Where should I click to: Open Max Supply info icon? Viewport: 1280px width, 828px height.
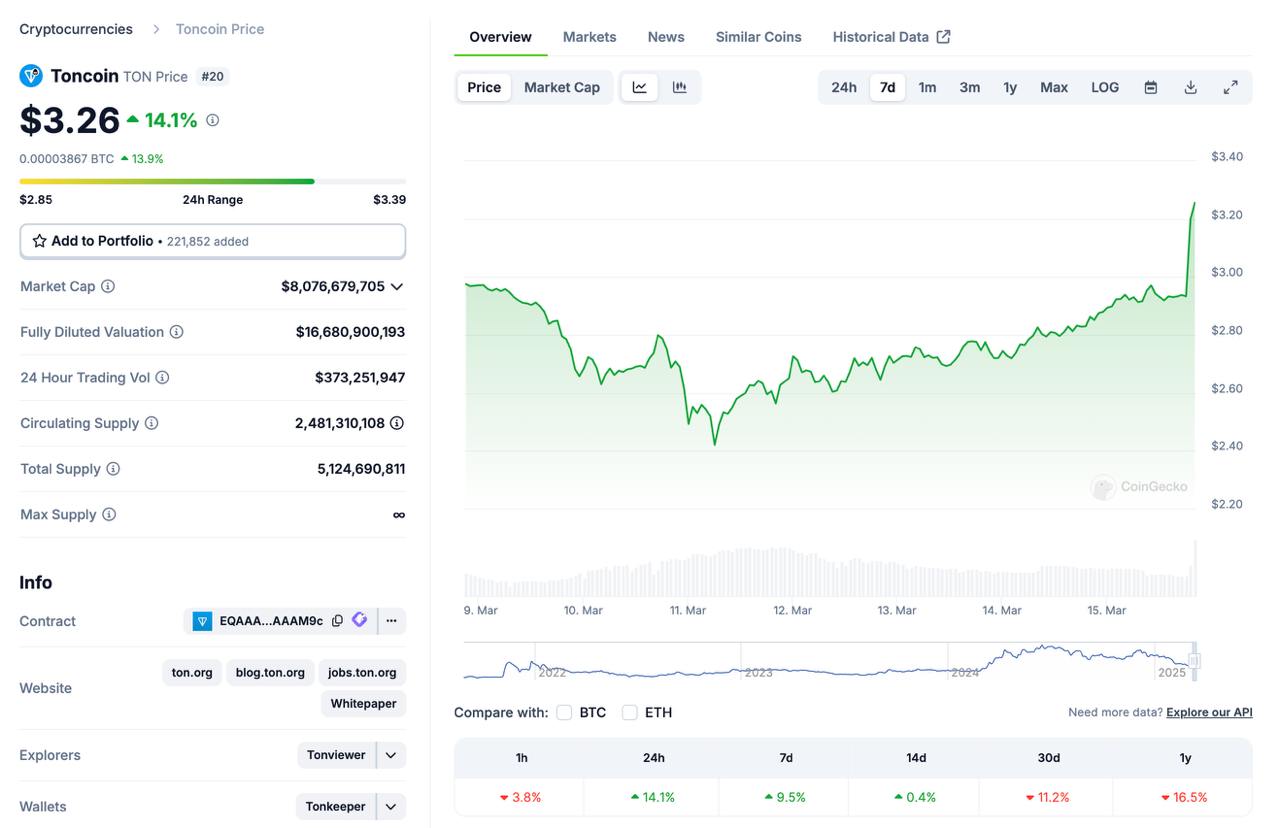click(x=109, y=514)
